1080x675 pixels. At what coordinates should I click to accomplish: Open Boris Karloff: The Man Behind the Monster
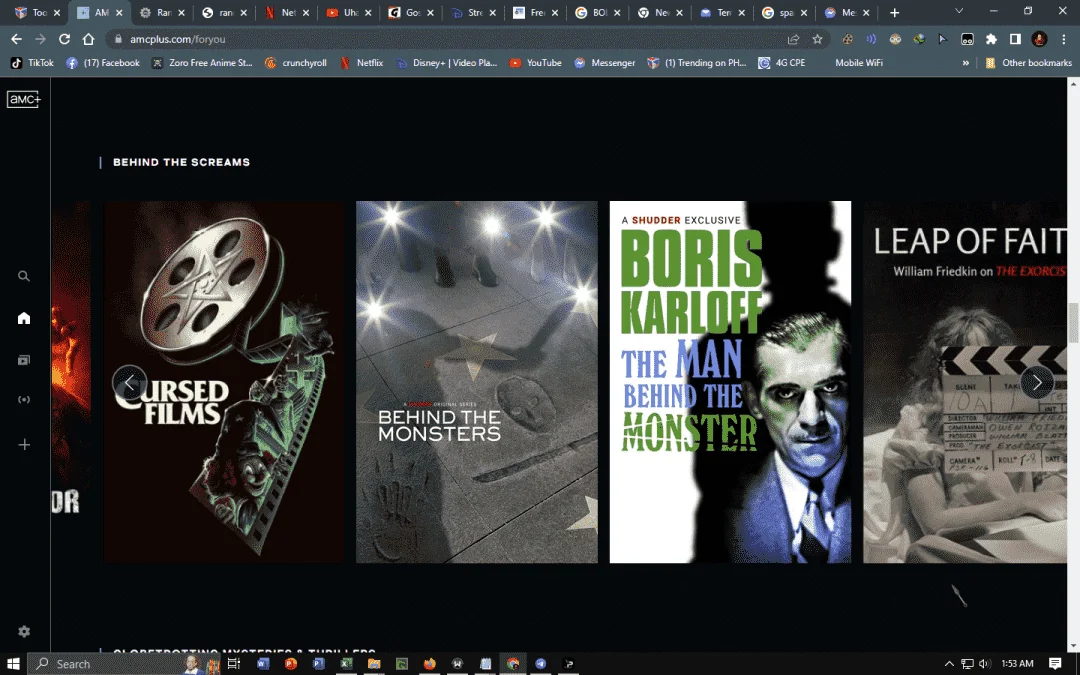(x=730, y=382)
